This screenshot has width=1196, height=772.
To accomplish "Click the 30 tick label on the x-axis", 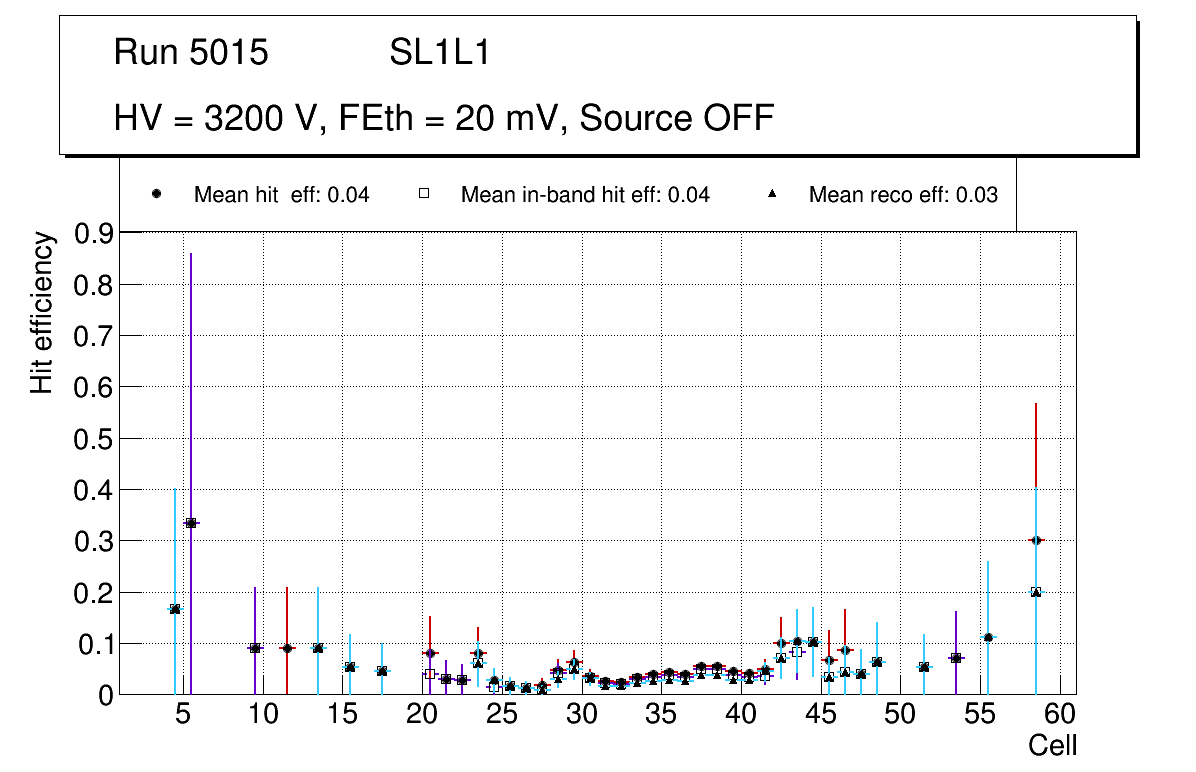I will coord(581,714).
